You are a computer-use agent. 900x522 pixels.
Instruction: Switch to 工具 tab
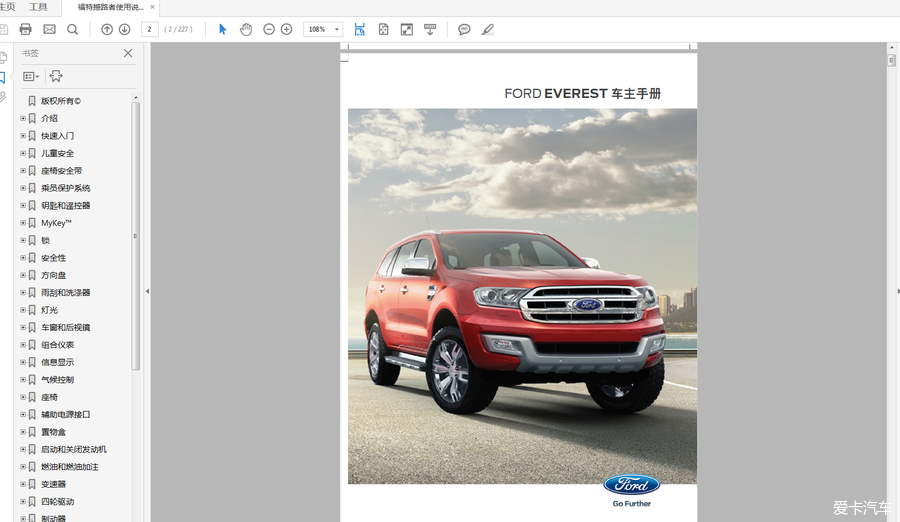coord(38,7)
